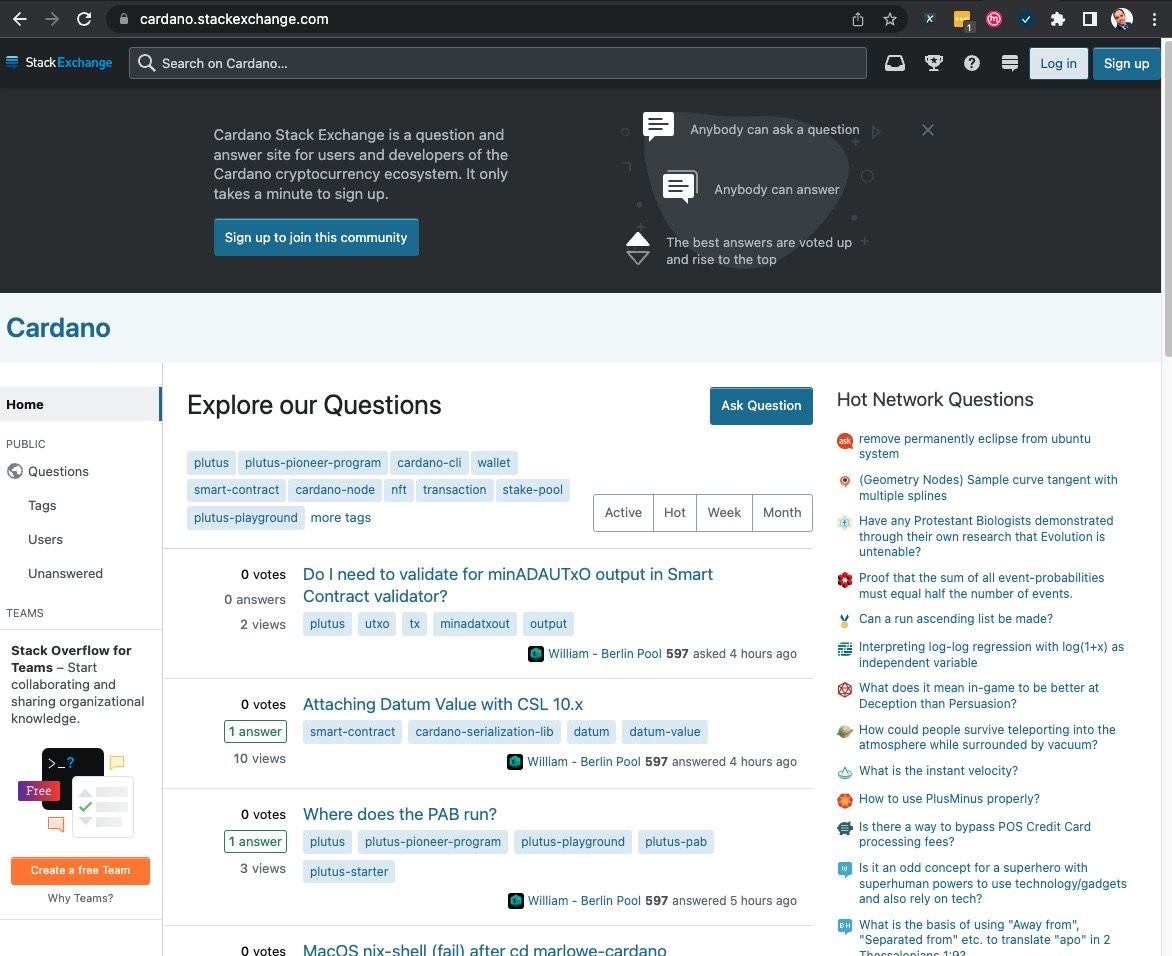The image size is (1172, 956).
Task: Click the wallet tag
Action: point(494,463)
